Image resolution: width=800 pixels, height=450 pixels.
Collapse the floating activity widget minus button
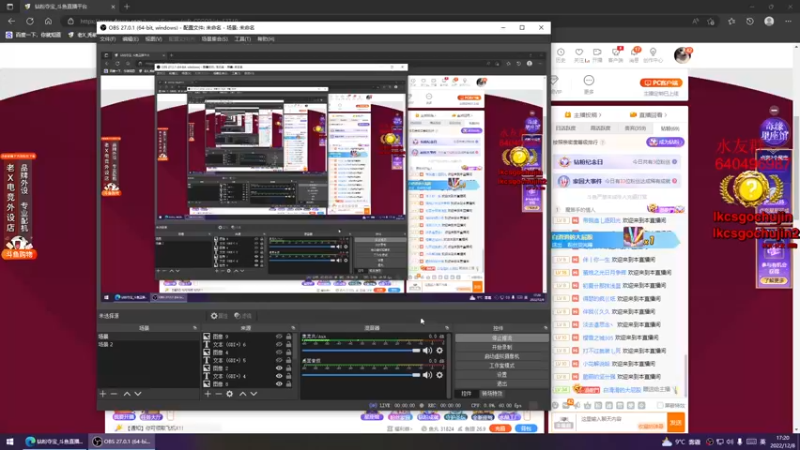[774, 110]
